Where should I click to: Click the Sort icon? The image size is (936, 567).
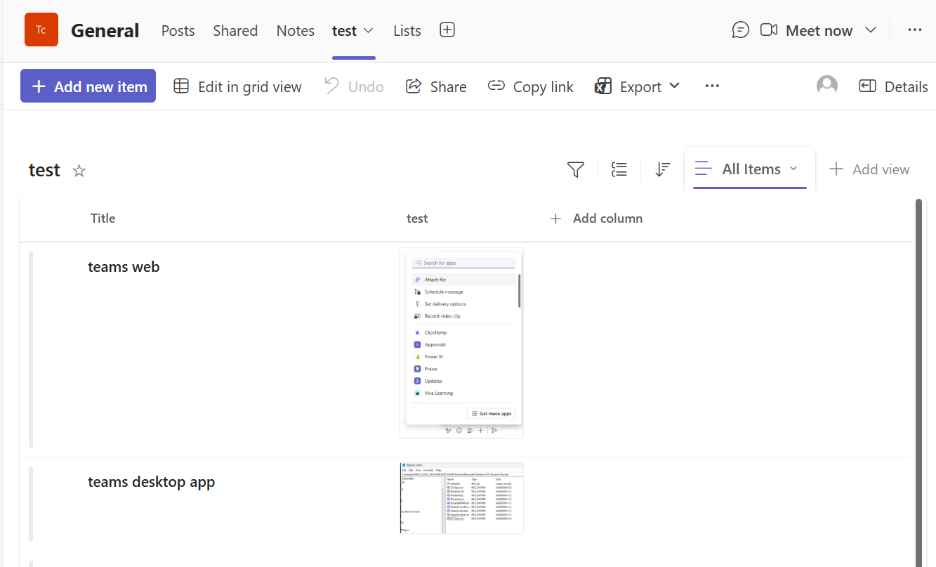(x=663, y=170)
